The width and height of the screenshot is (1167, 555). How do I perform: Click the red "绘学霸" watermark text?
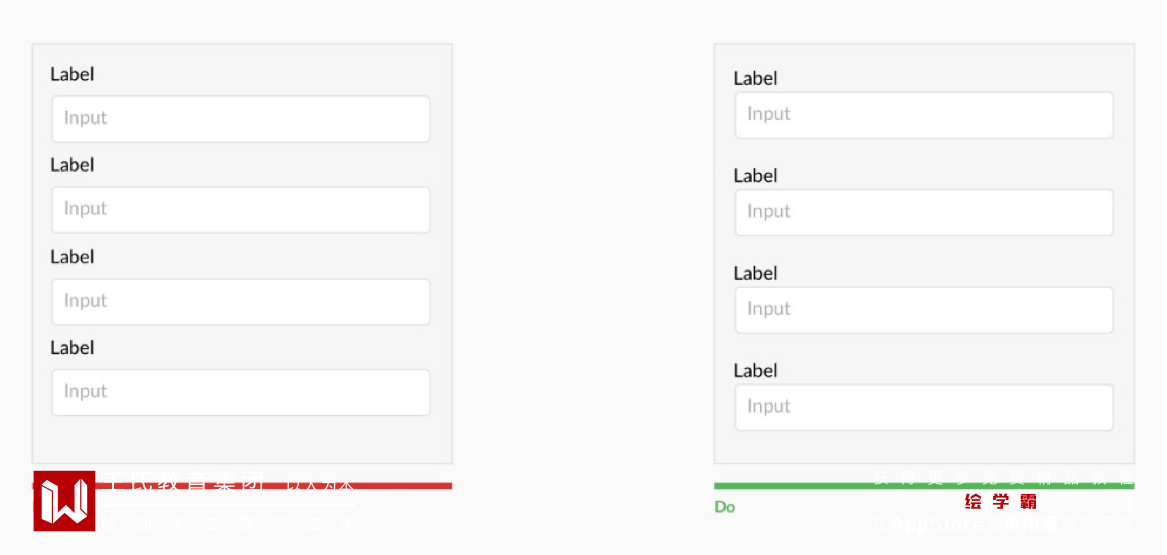pyautogui.click(x=1000, y=501)
